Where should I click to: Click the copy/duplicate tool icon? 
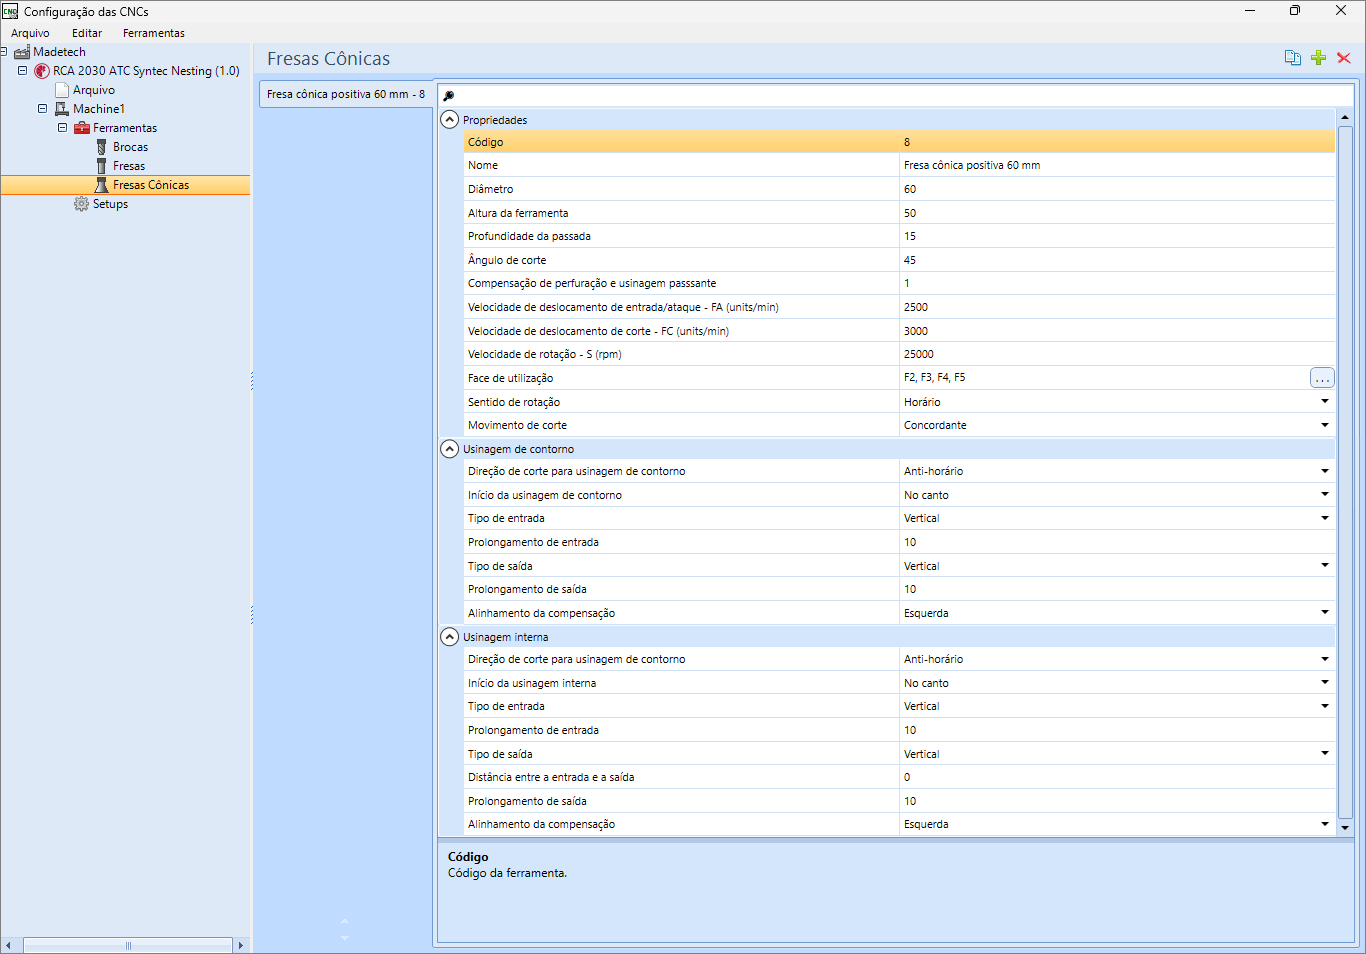[x=1293, y=58]
